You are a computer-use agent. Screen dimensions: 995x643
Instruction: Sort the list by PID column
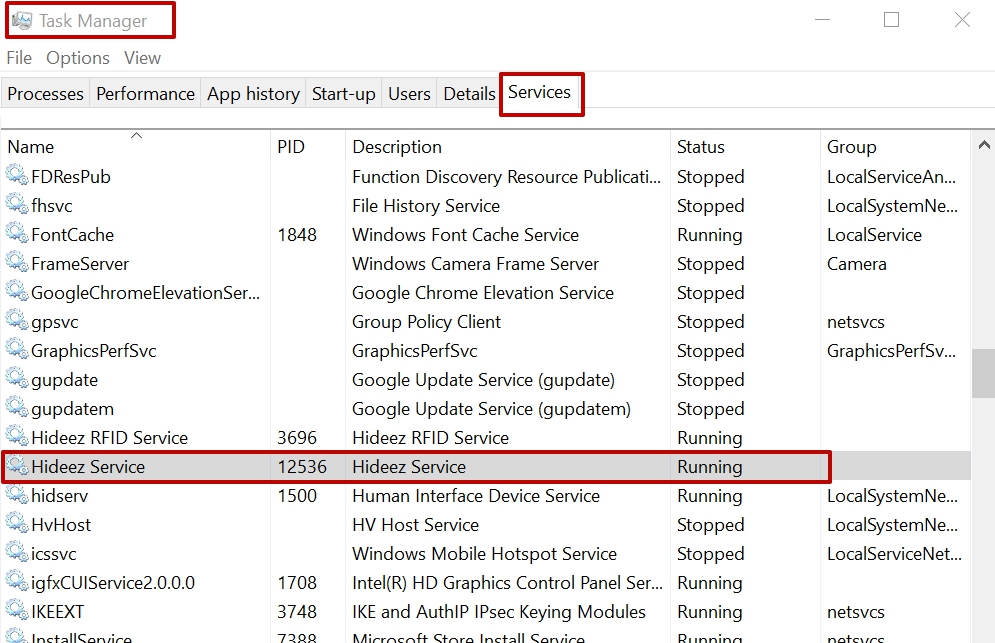290,147
